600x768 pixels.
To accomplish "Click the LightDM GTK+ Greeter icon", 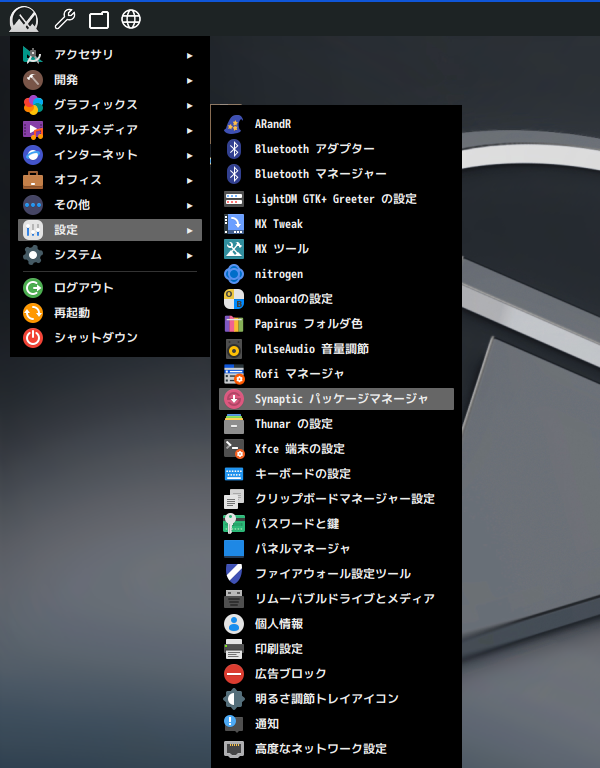I will click(x=234, y=199).
